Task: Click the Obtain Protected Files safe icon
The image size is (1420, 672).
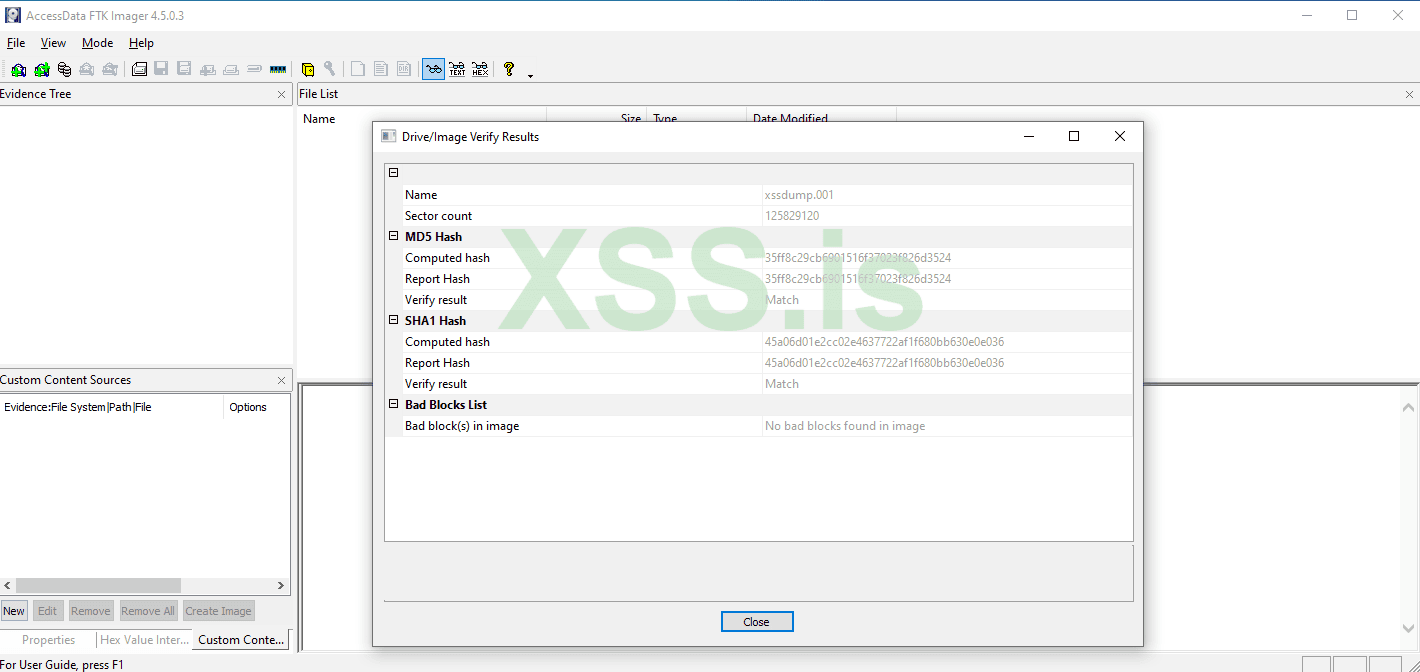Action: [x=310, y=69]
